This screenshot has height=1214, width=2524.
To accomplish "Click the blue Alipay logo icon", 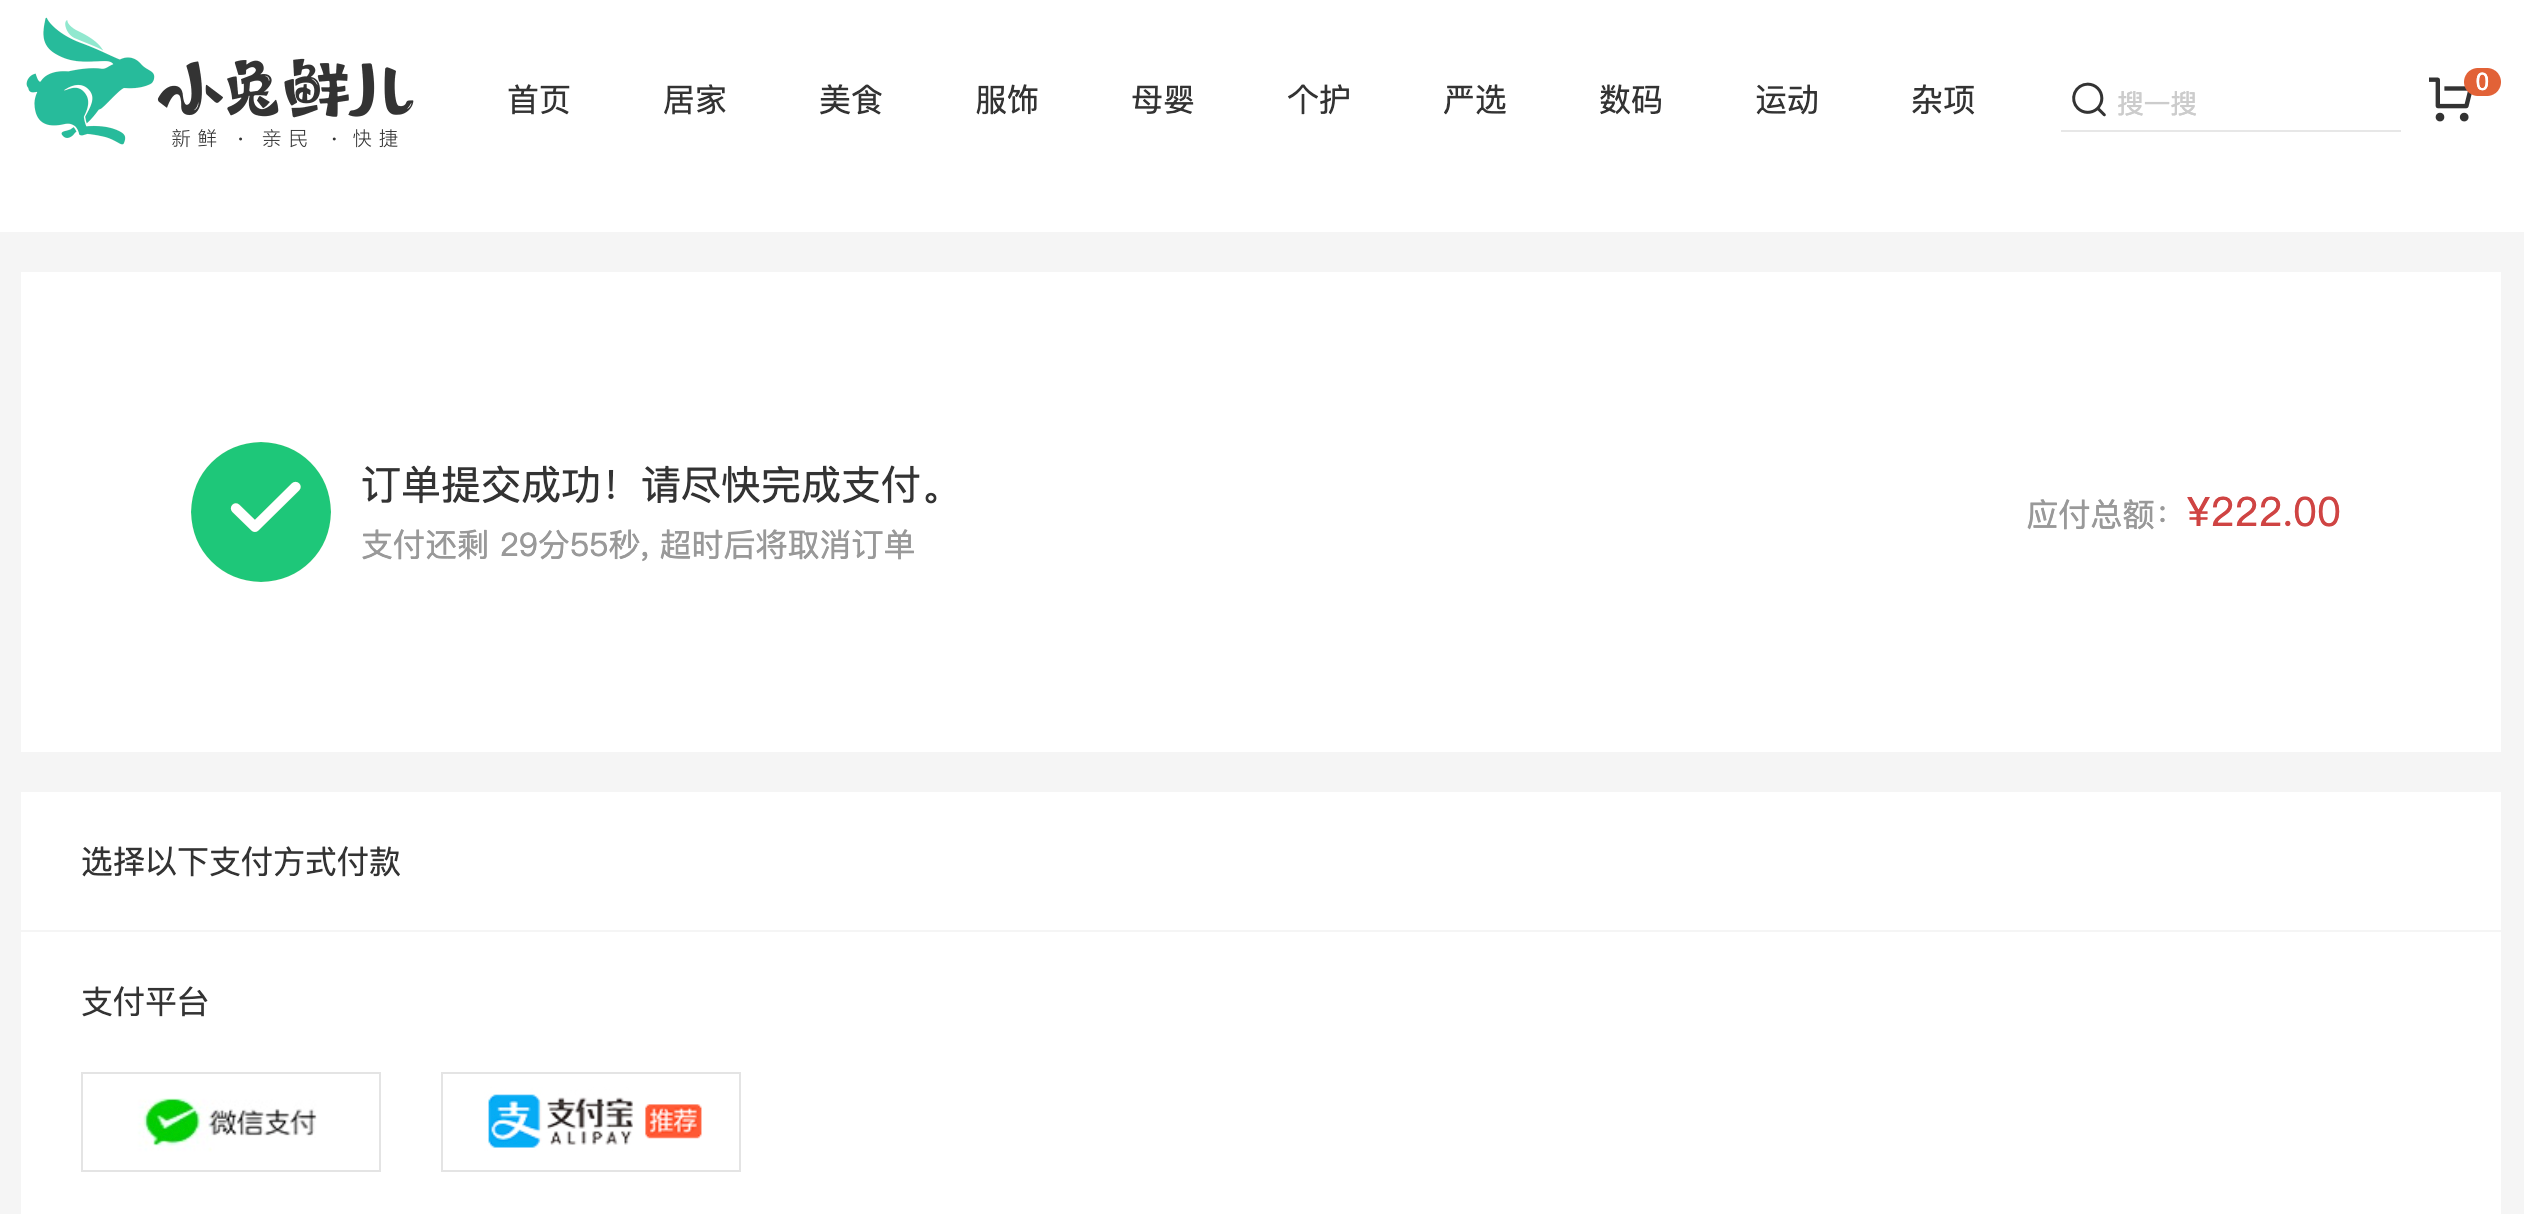I will (514, 1121).
